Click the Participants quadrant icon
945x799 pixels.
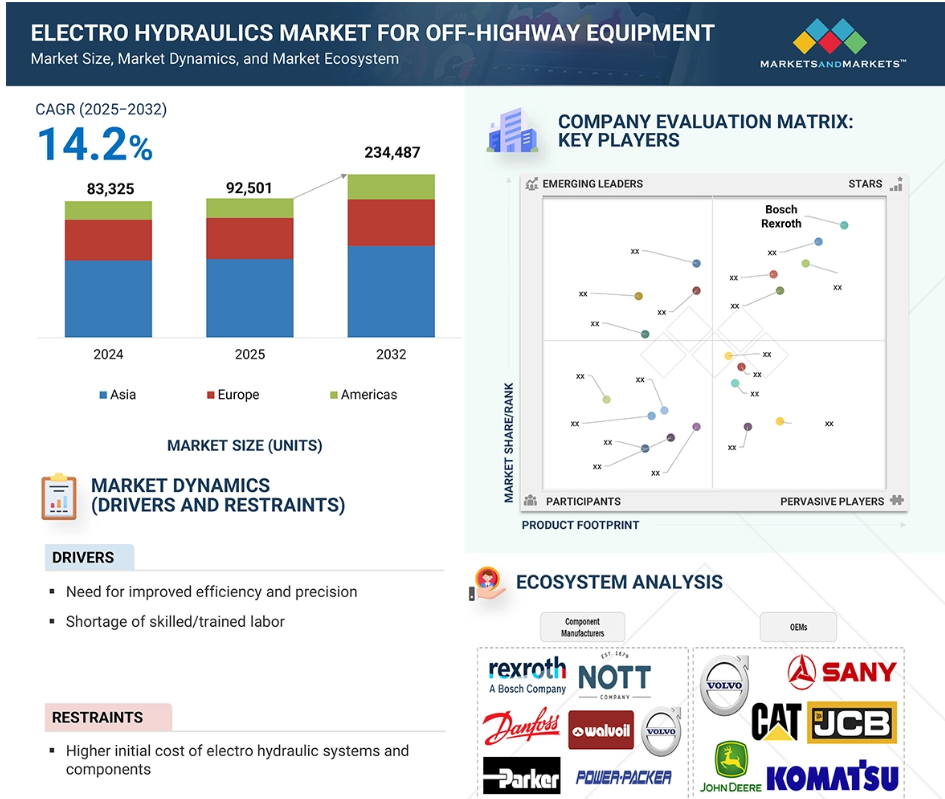[530, 500]
